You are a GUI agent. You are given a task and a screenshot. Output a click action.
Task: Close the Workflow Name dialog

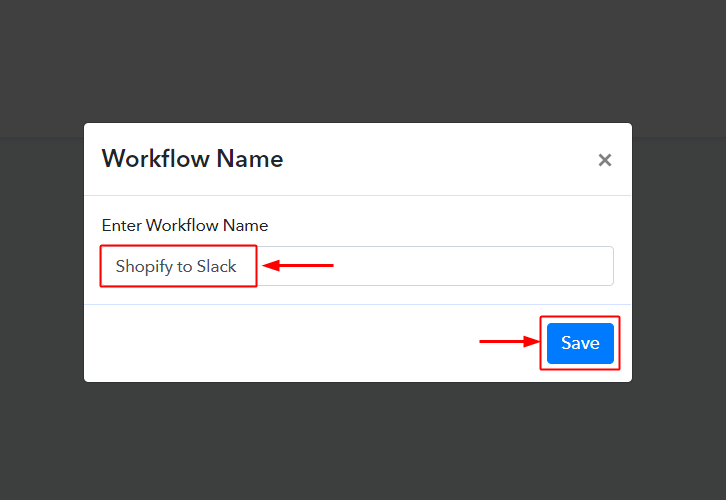click(605, 160)
